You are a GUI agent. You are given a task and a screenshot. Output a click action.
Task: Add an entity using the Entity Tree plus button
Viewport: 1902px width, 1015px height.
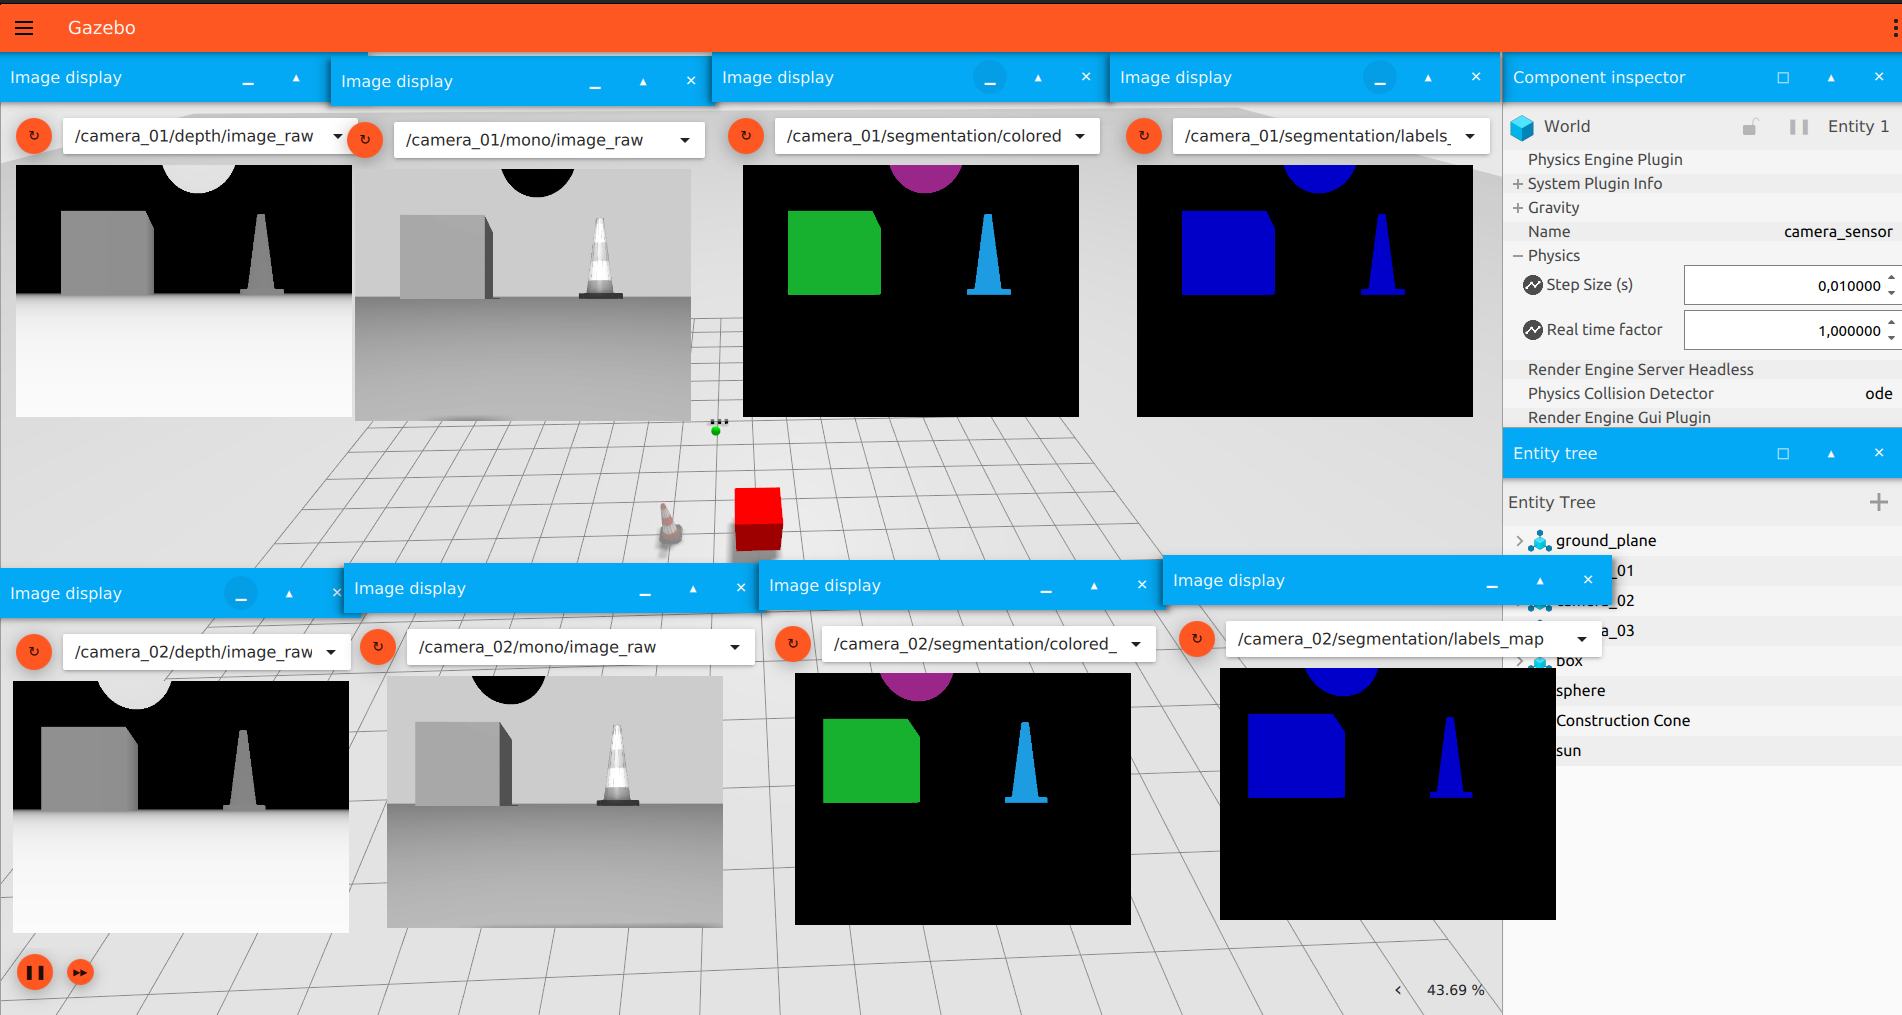(1879, 501)
